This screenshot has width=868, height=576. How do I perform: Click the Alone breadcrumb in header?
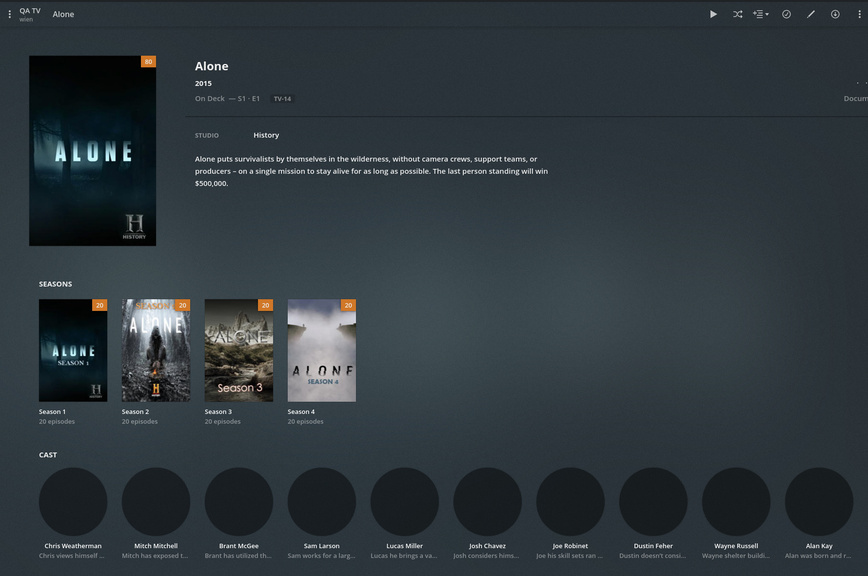[x=63, y=14]
